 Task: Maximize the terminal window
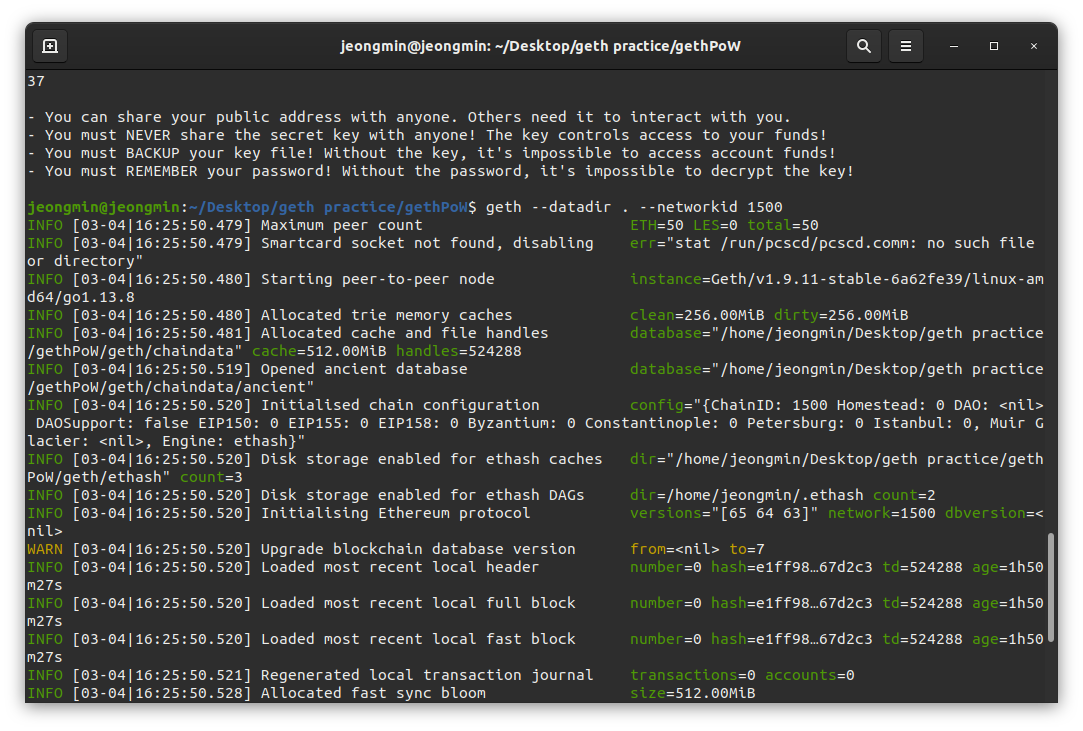pos(994,46)
